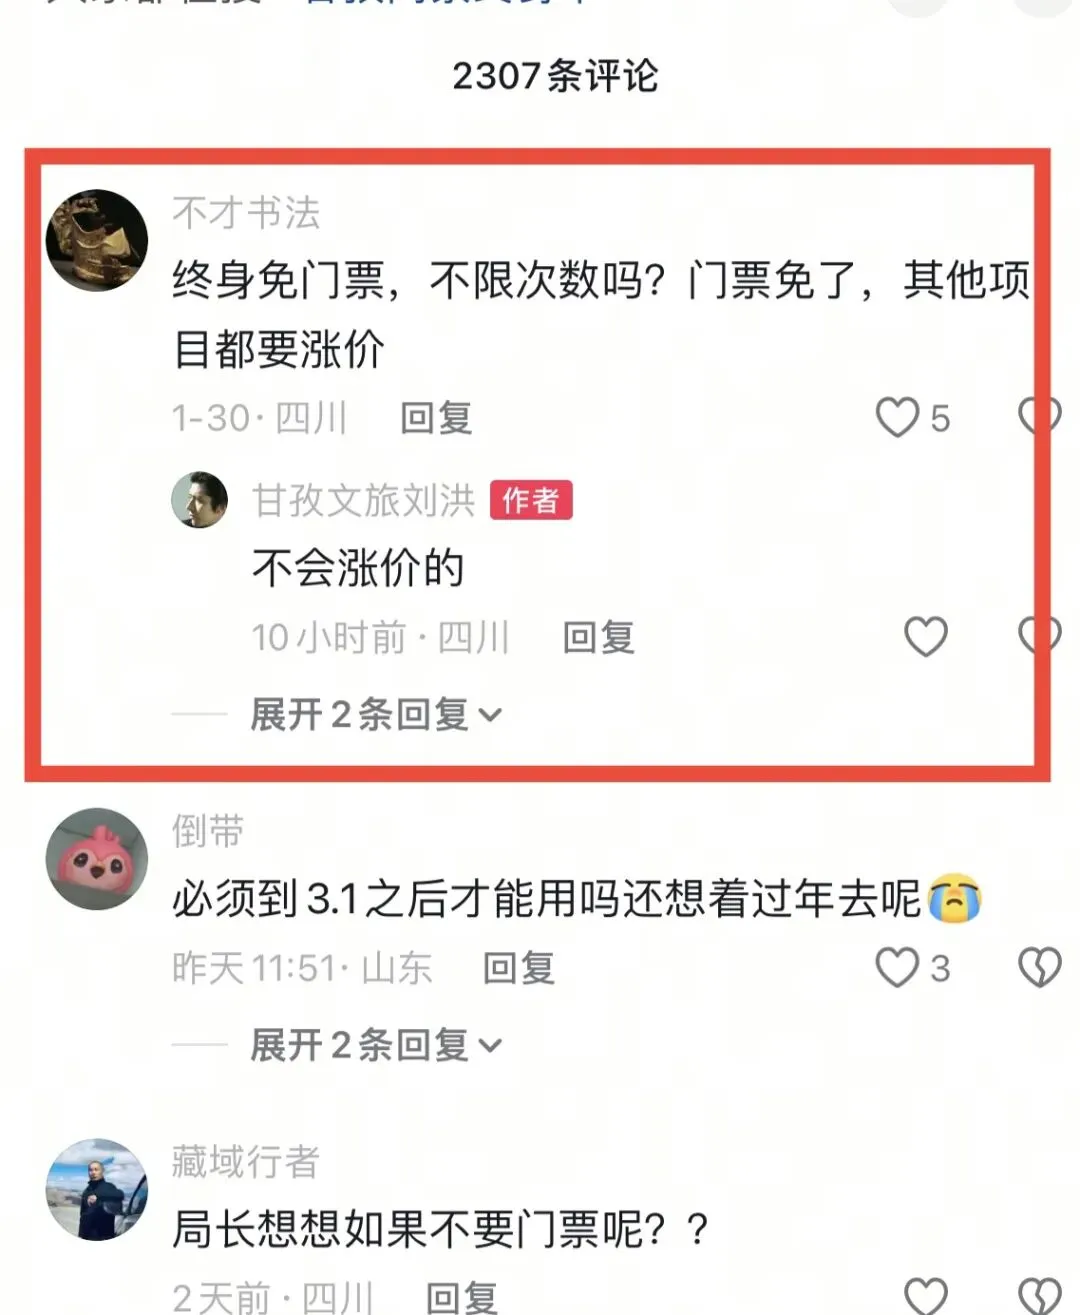1080x1315 pixels.
Task: Dislike the author reply 不会涨价的
Action: 1039,635
